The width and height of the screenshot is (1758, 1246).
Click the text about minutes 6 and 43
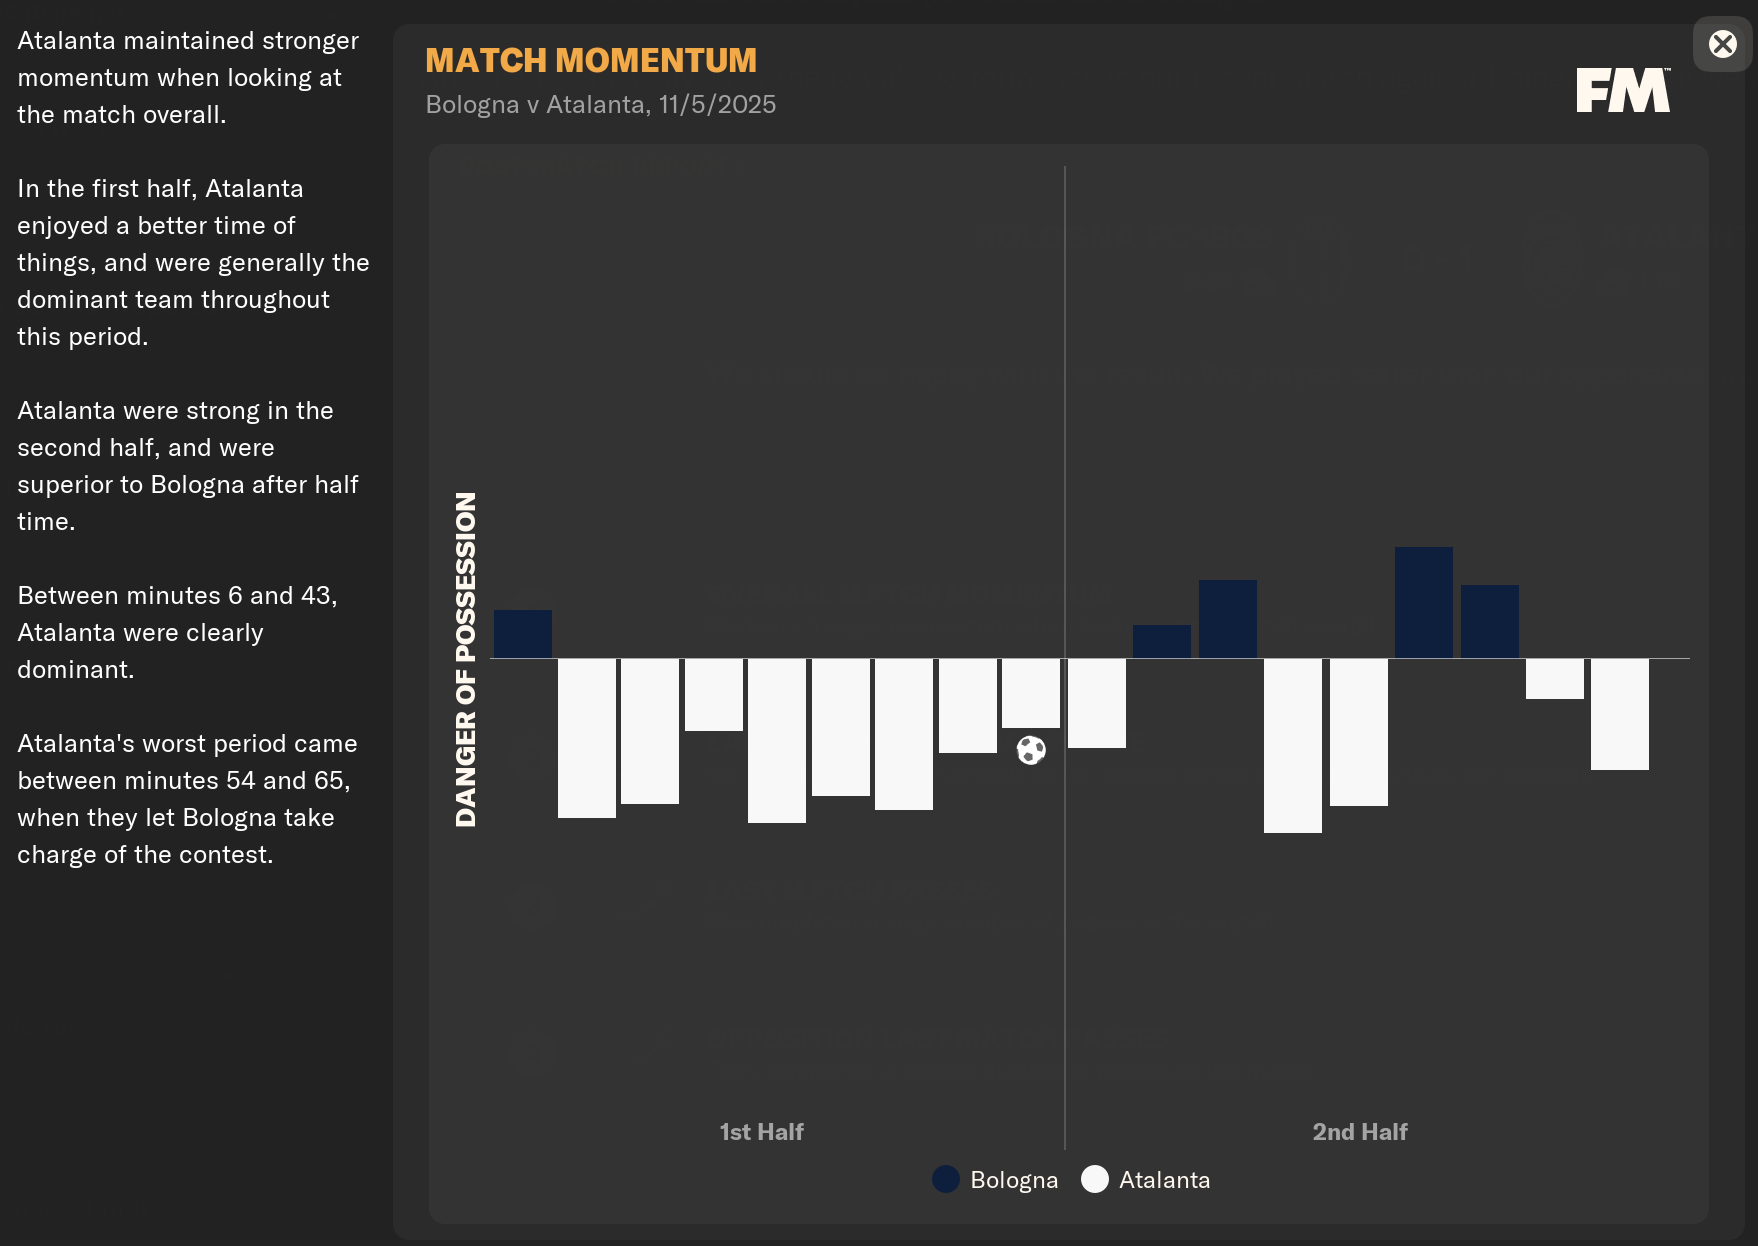coord(177,632)
